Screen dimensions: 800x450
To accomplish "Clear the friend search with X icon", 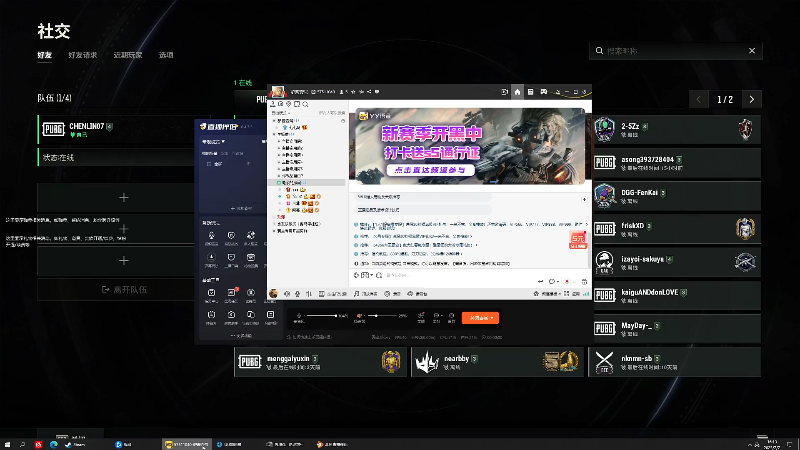I will point(752,51).
